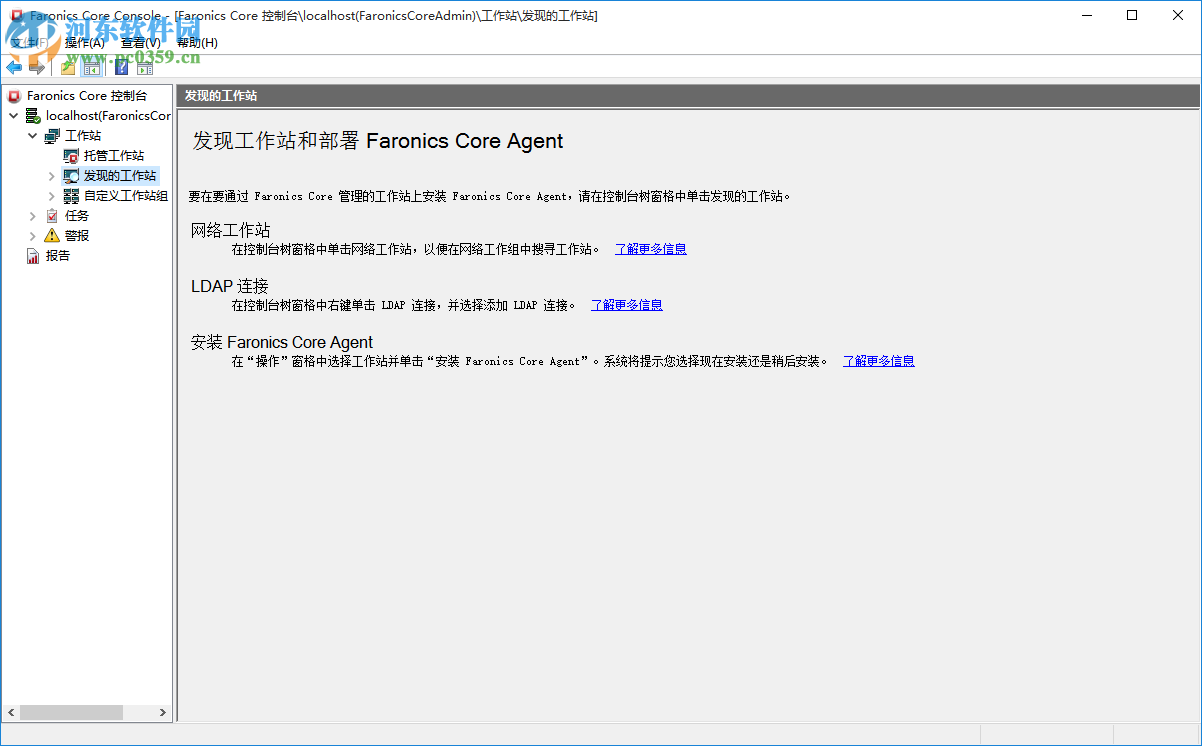
Task: Toggle the action pane with the rightmost toolbar icon
Action: coord(145,68)
